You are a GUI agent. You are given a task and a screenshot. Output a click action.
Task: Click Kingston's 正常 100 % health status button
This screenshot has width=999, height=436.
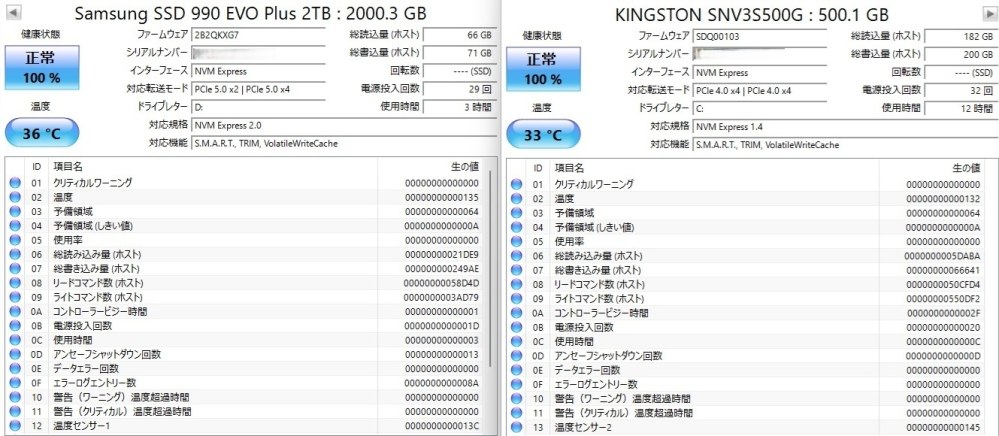[543, 69]
